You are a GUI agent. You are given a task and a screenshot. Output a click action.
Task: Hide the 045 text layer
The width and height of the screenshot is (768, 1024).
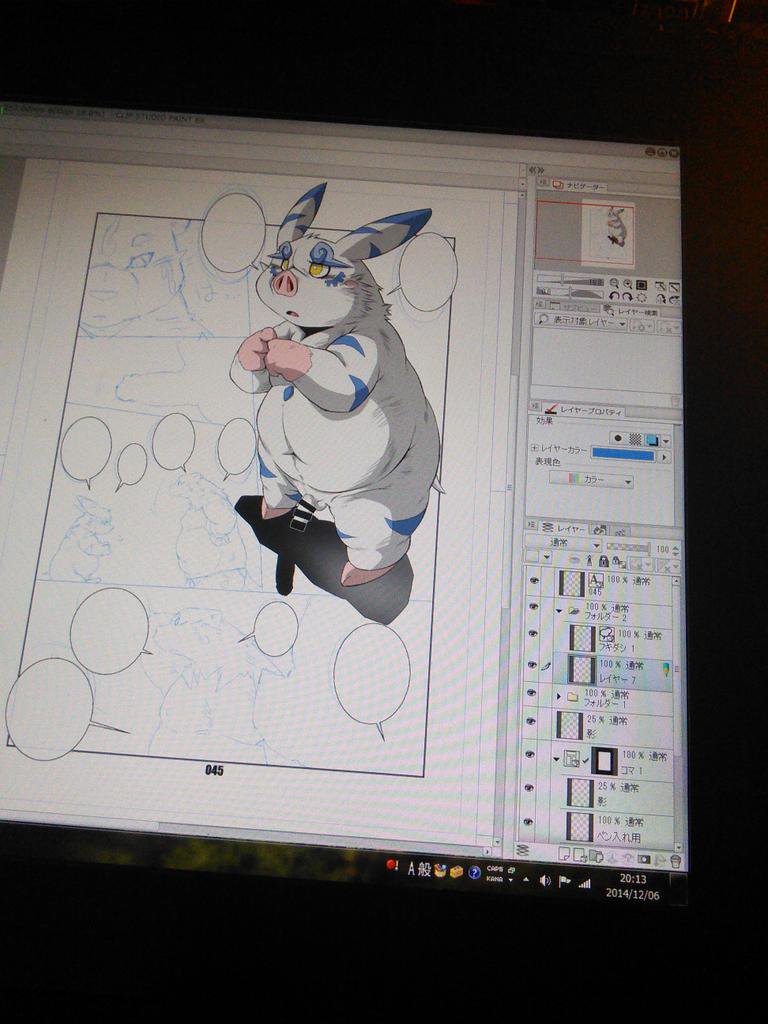coord(534,579)
